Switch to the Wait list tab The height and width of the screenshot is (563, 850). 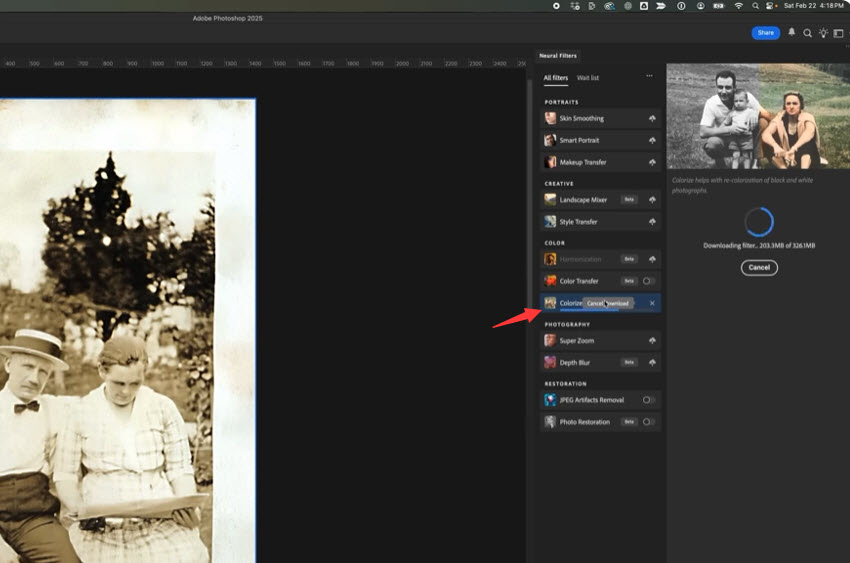pos(588,77)
